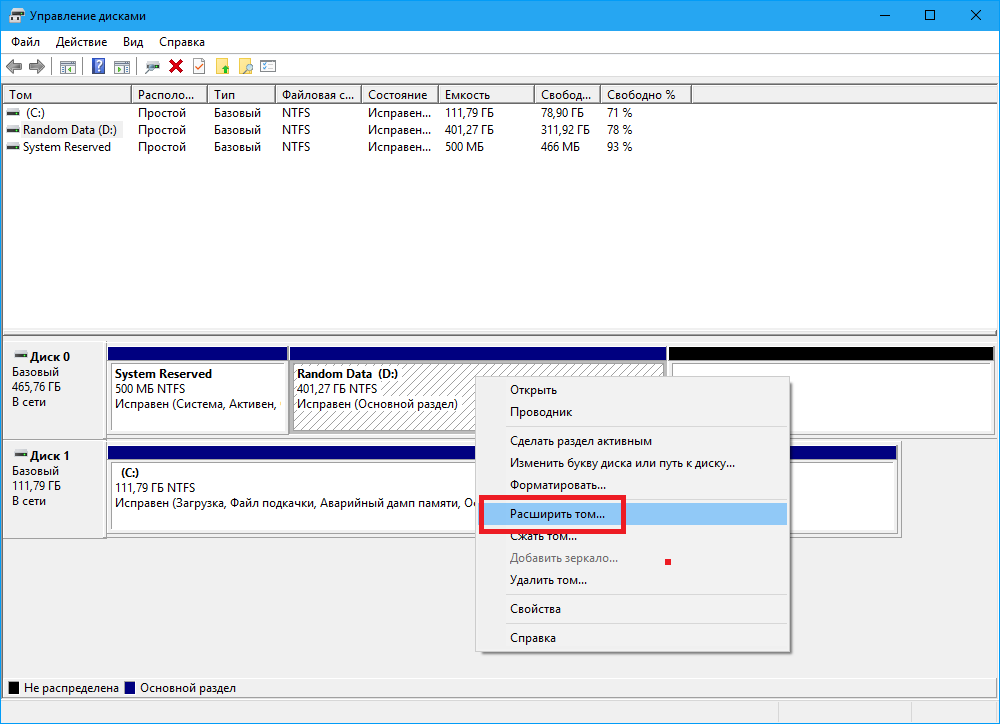Image resolution: width=1000 pixels, height=724 pixels.
Task: Click the Disk Management title bar icon
Action: click(x=17, y=15)
